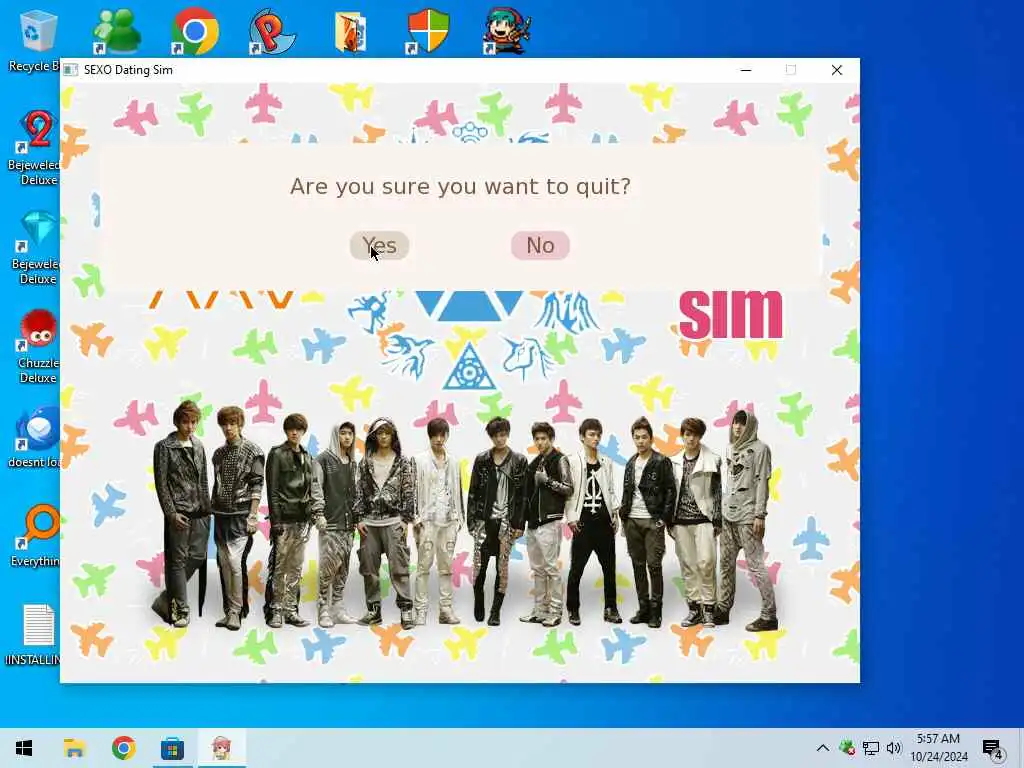
Task: Open the messenger buddies desktop shortcut
Action: click(116, 32)
